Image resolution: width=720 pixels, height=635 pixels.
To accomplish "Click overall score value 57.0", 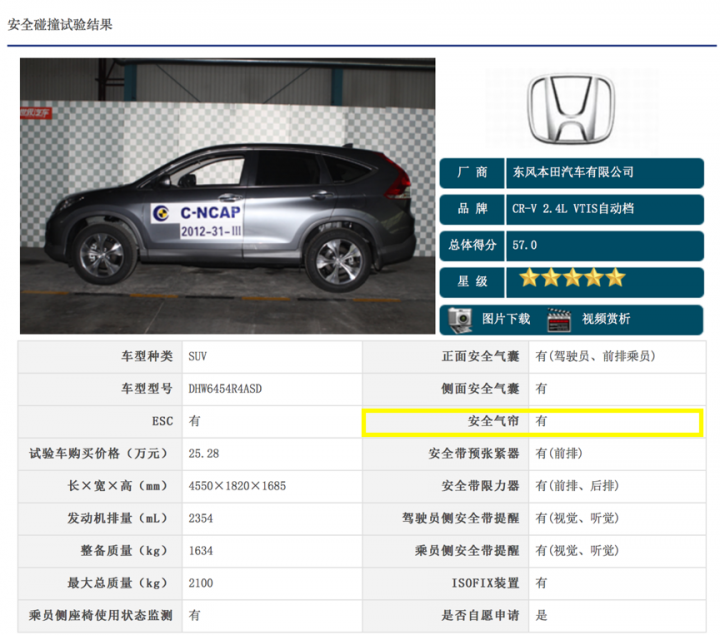I will tap(524, 245).
